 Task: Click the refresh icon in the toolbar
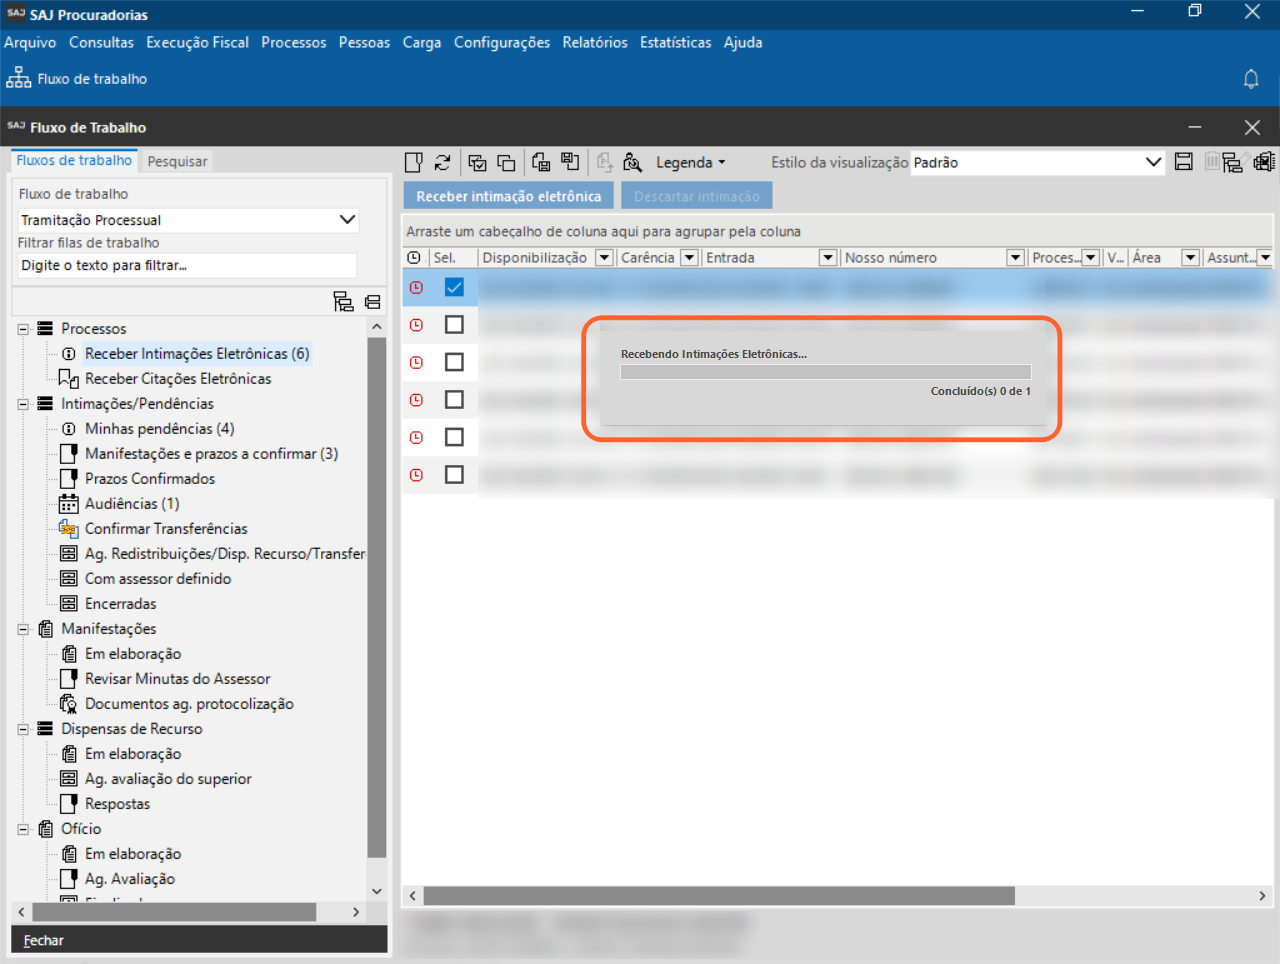442,163
